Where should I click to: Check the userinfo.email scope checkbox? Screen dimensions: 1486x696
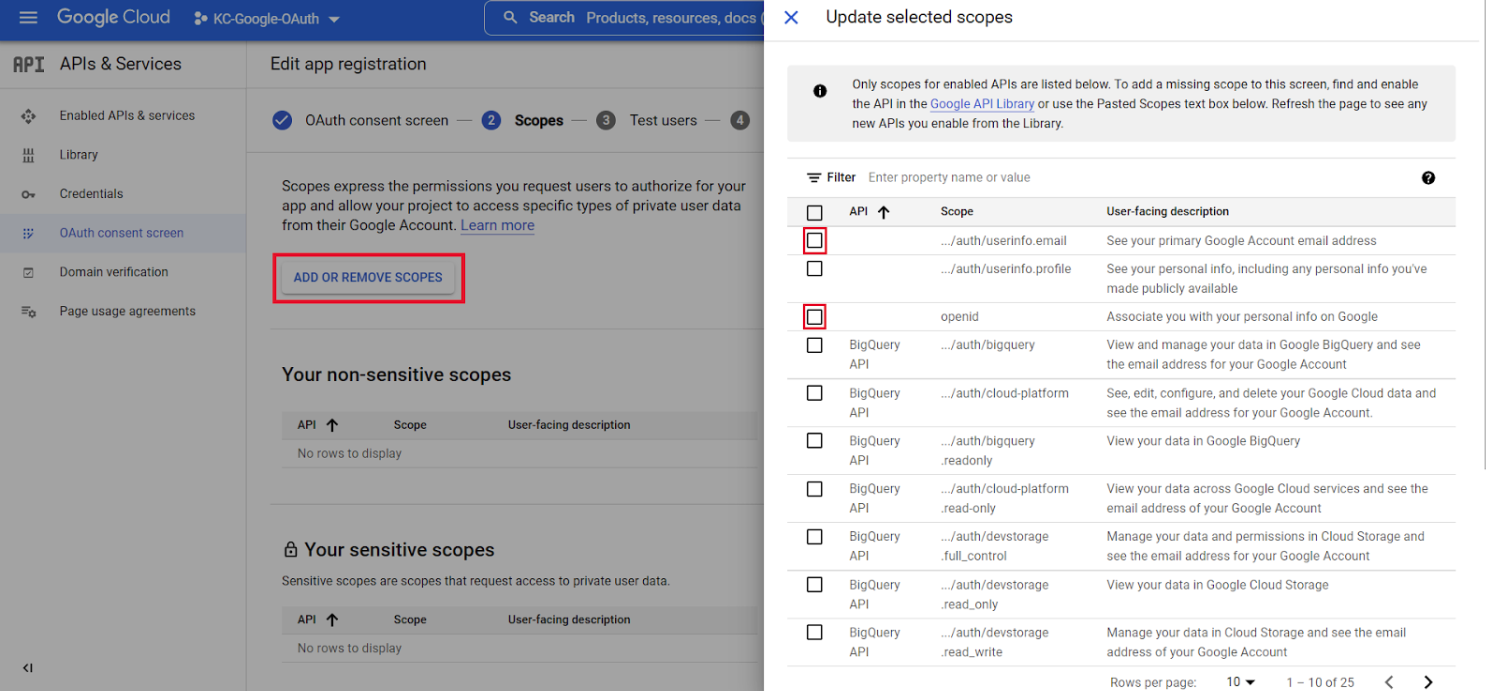[x=815, y=241]
